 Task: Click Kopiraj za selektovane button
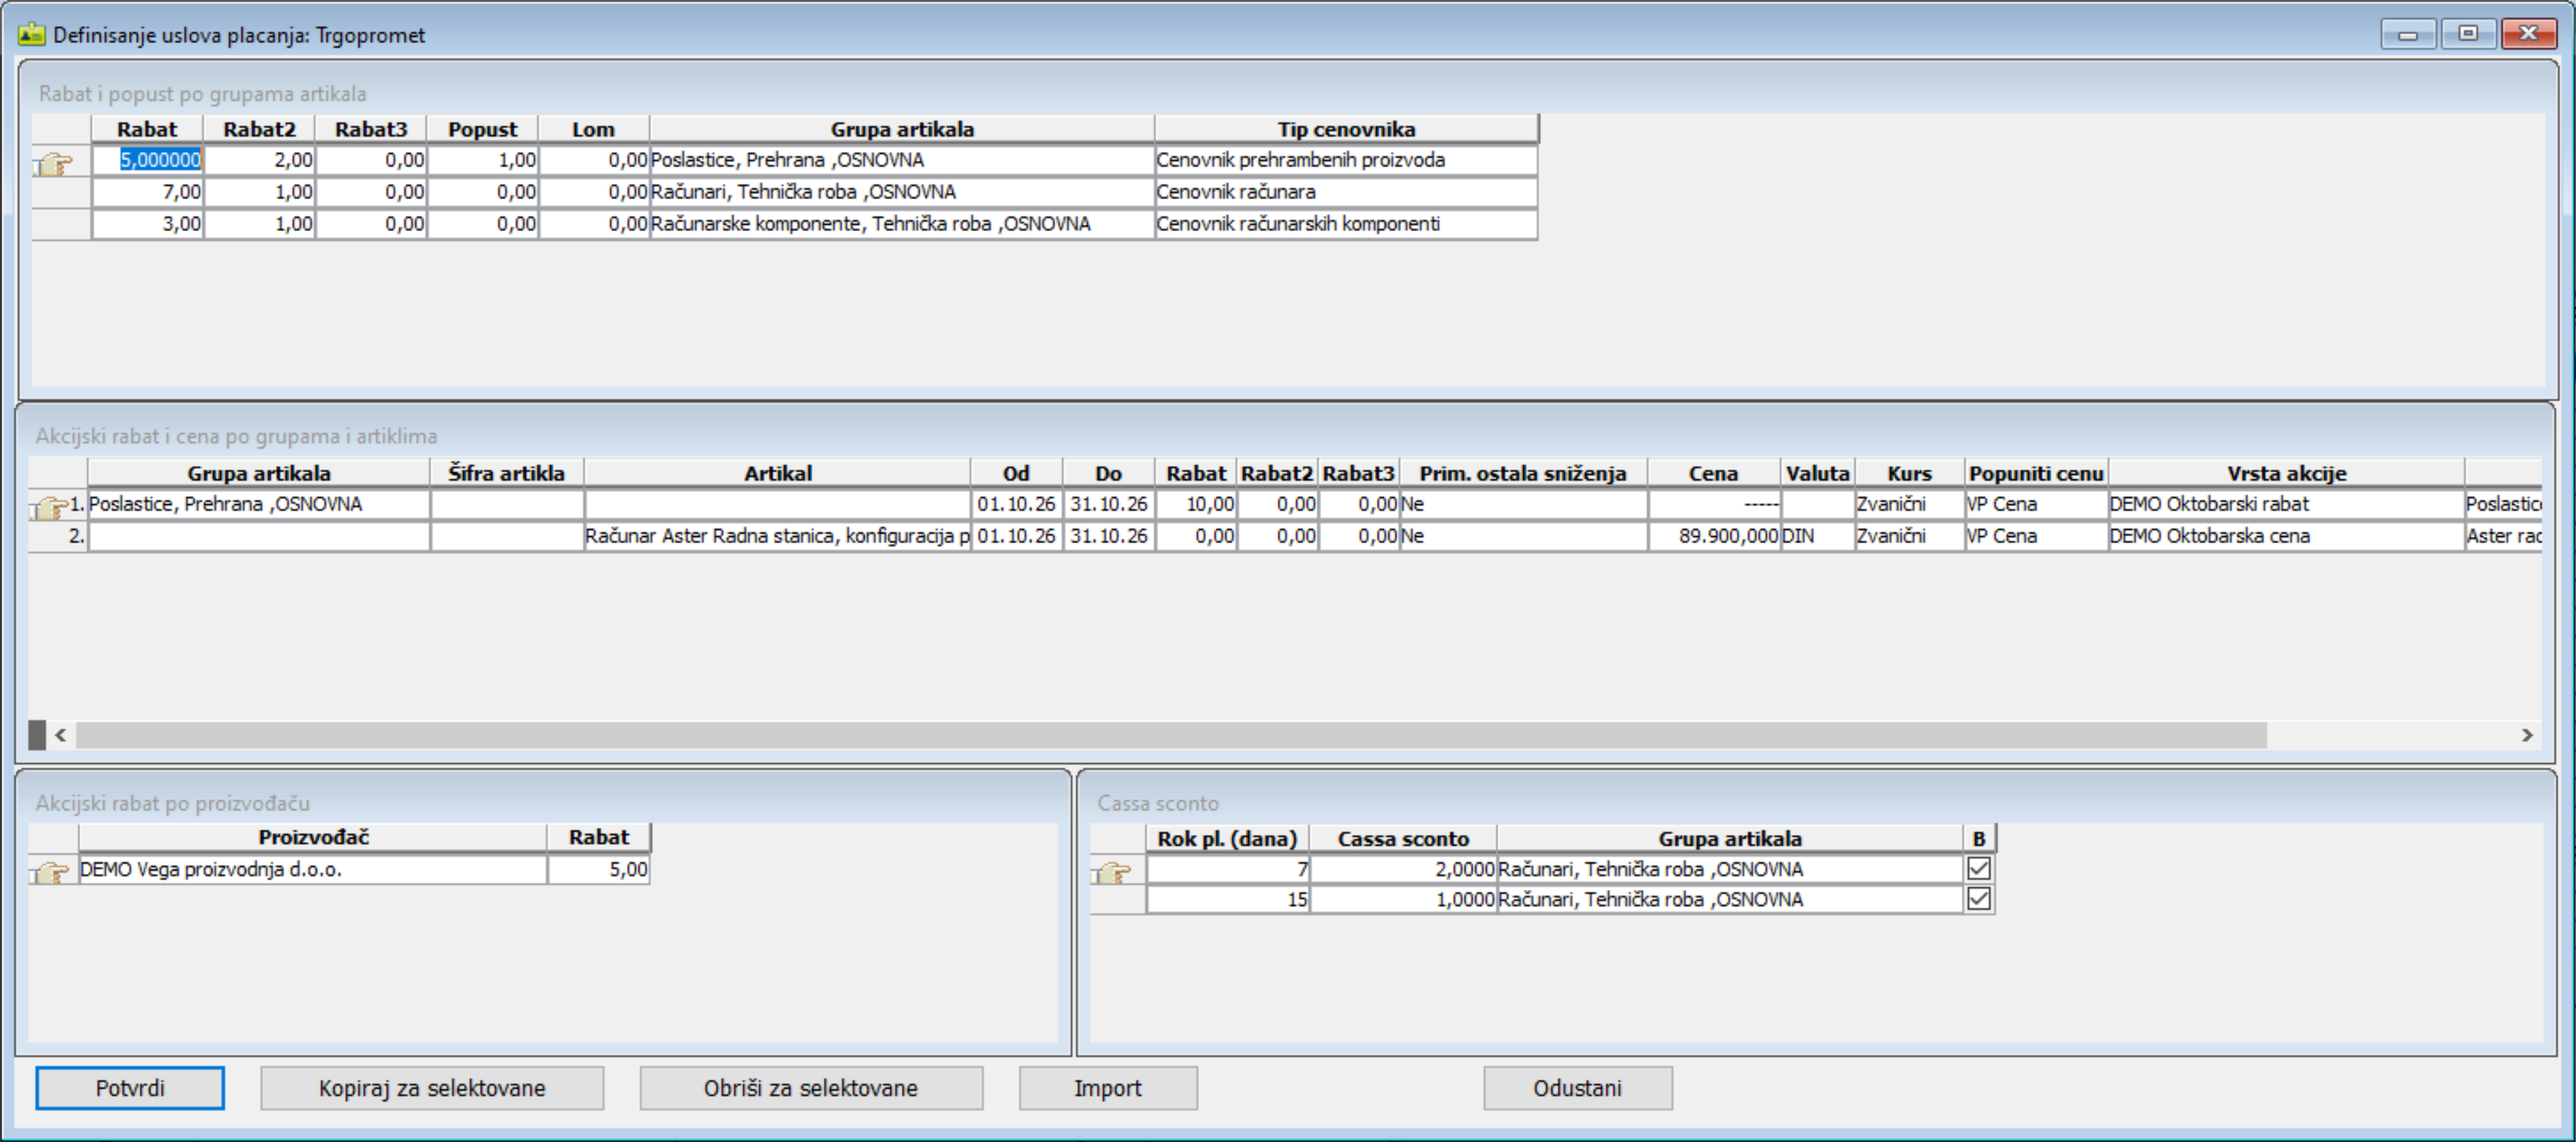point(432,1088)
